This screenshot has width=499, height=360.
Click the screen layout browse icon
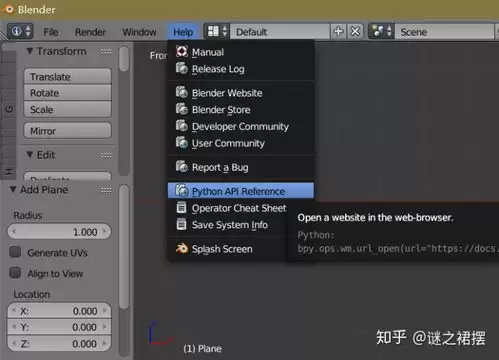coord(216,31)
